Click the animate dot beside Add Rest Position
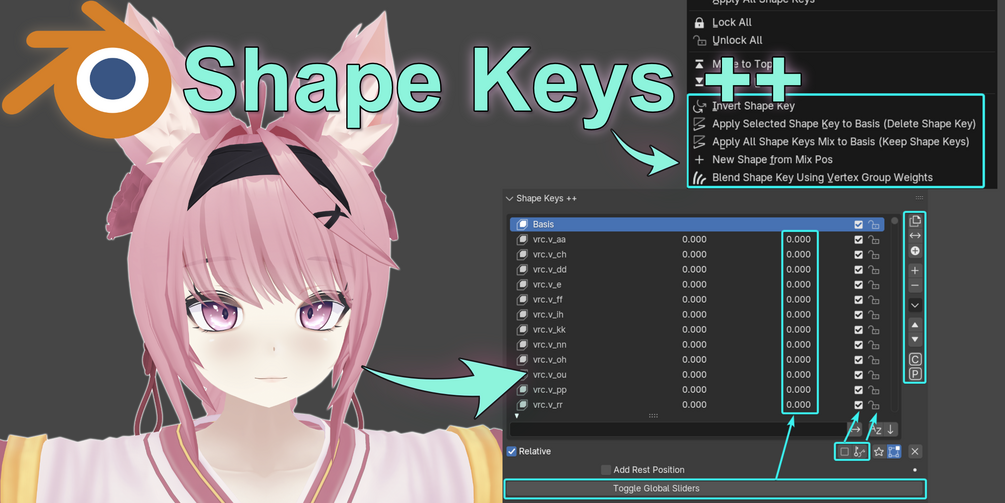This screenshot has width=1005, height=503. (x=915, y=470)
